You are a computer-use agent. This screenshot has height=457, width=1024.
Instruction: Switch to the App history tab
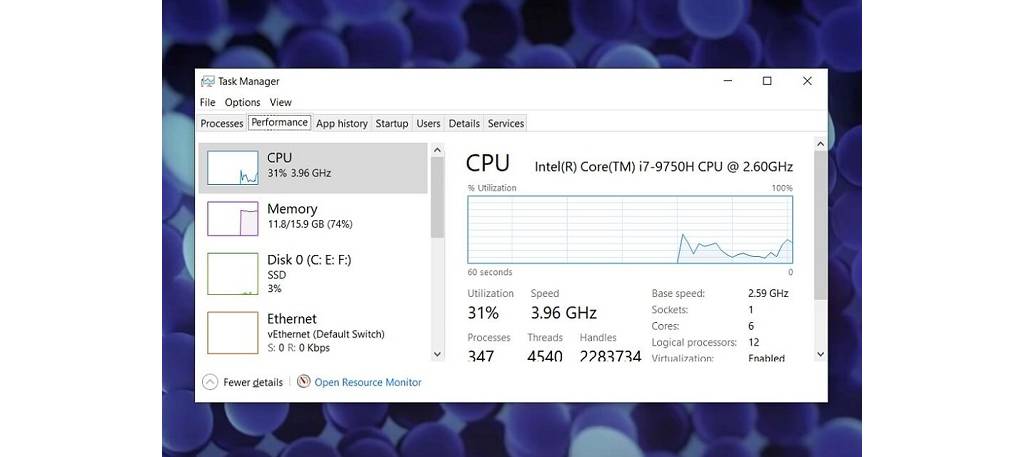[x=342, y=123]
